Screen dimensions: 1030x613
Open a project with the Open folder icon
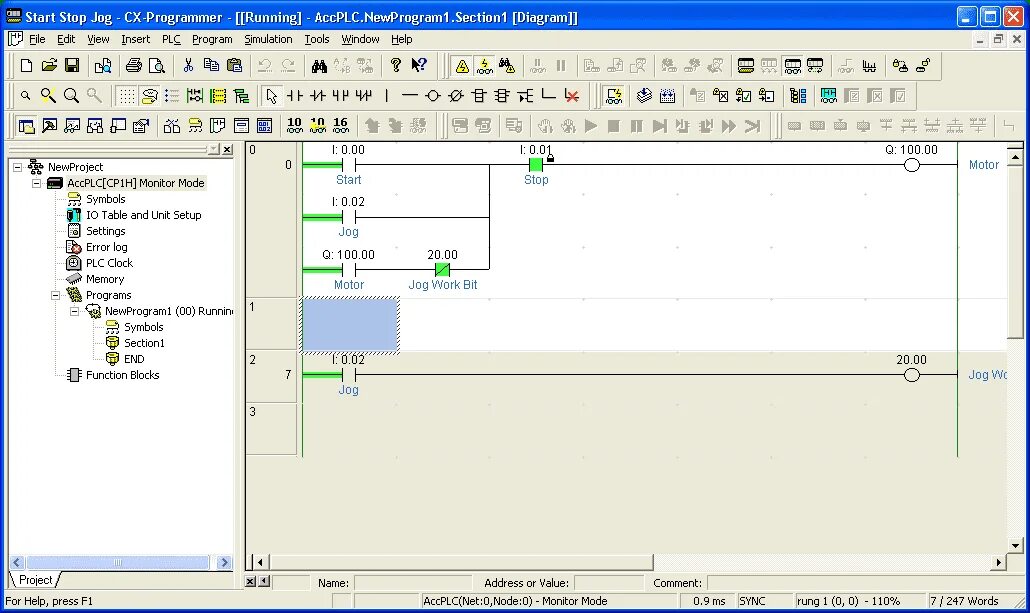49,65
